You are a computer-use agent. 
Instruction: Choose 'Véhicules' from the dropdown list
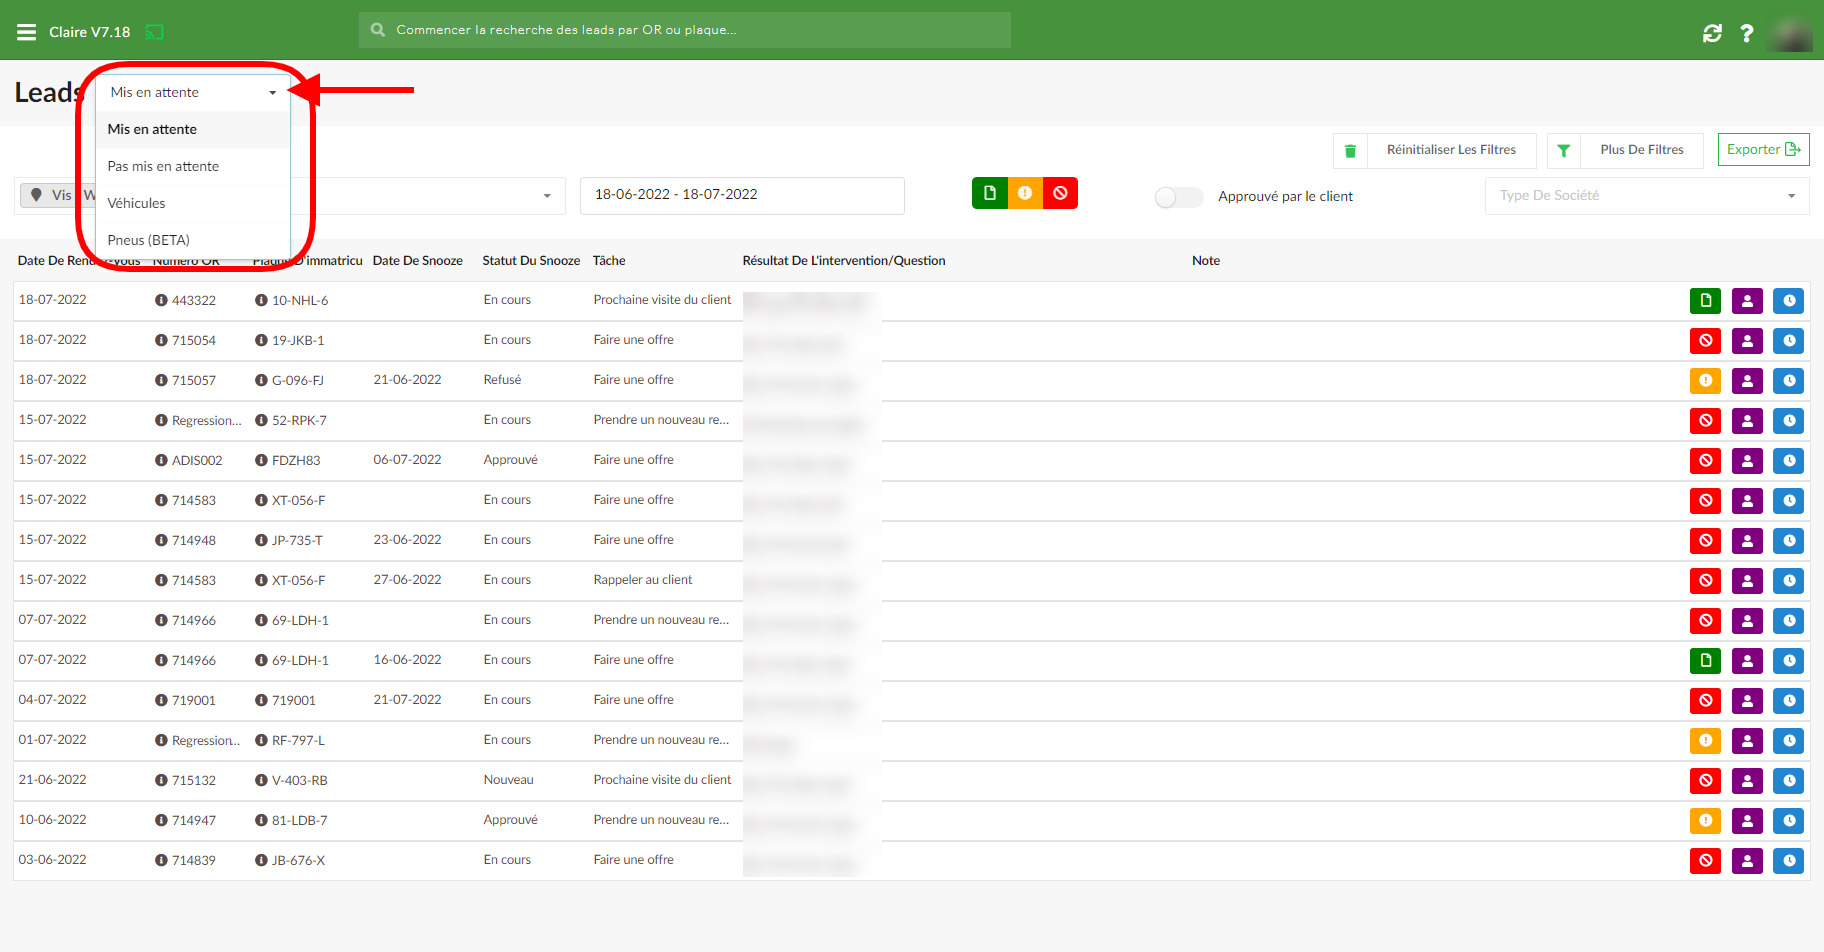[x=193, y=203]
